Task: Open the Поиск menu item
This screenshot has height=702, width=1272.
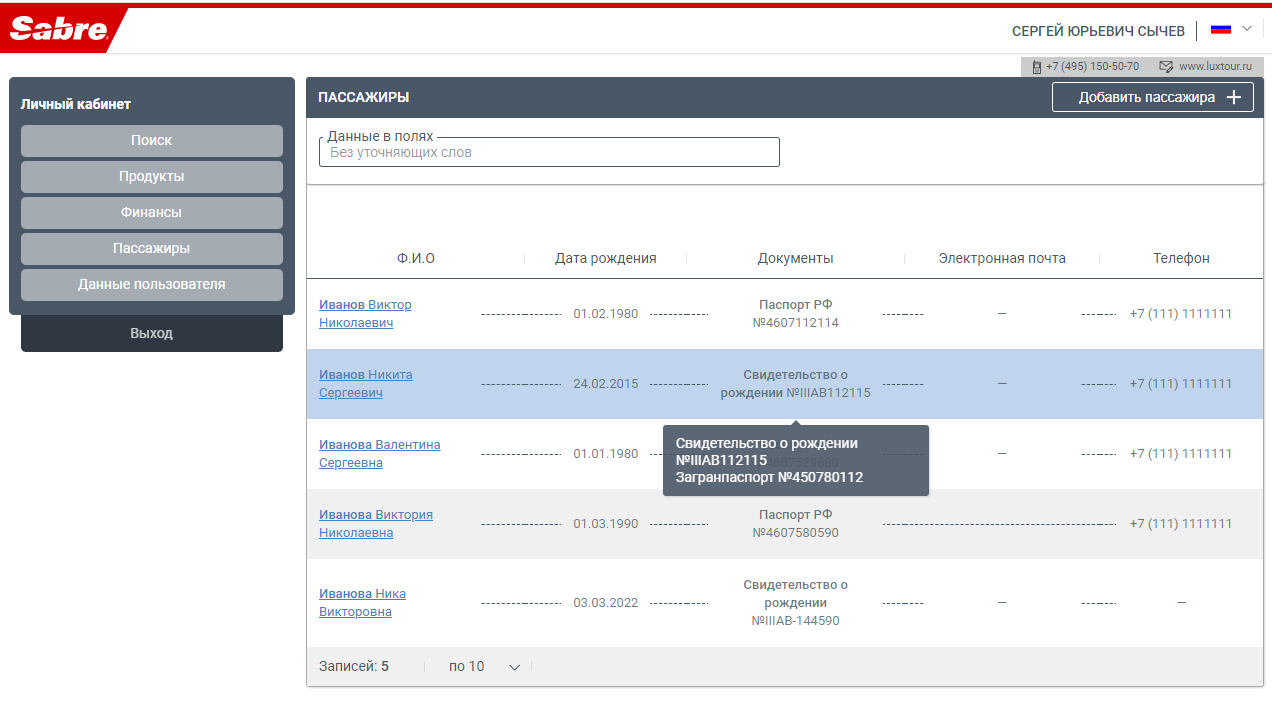Action: 151,141
